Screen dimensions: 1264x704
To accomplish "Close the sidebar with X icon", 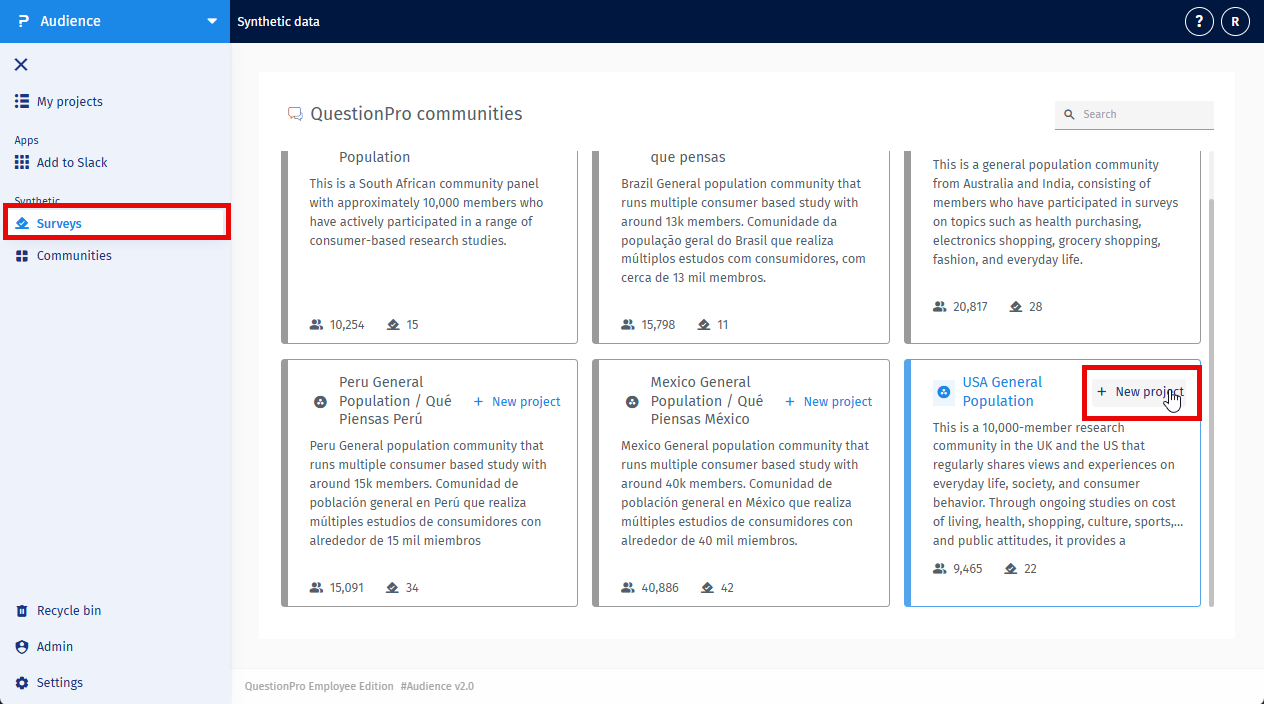I will [x=21, y=65].
